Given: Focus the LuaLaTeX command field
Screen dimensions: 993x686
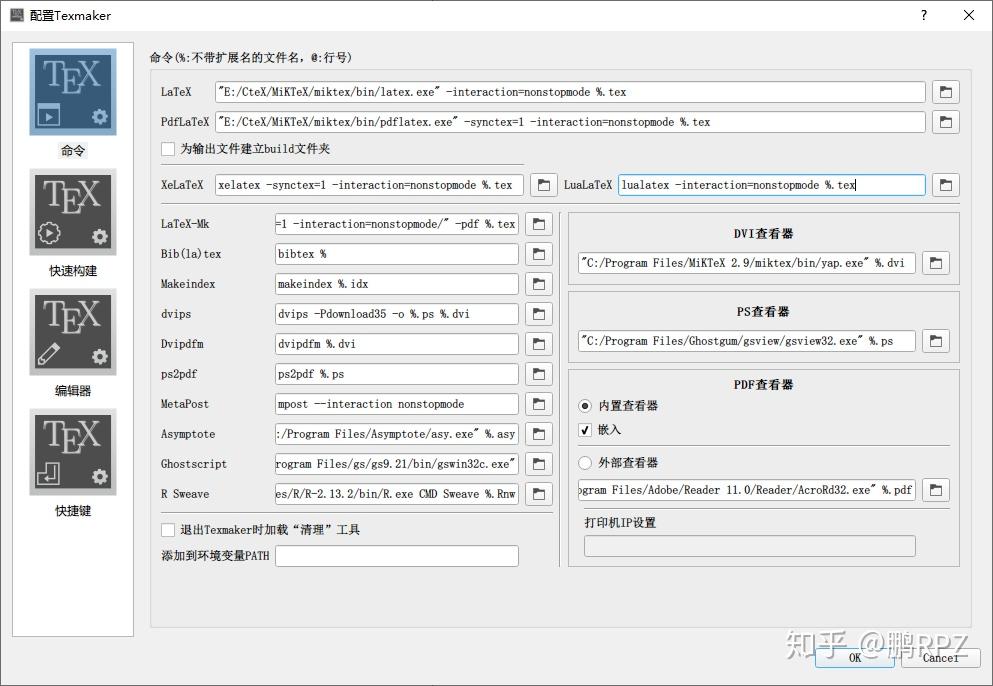Looking at the screenshot, I should pyautogui.click(x=771, y=185).
